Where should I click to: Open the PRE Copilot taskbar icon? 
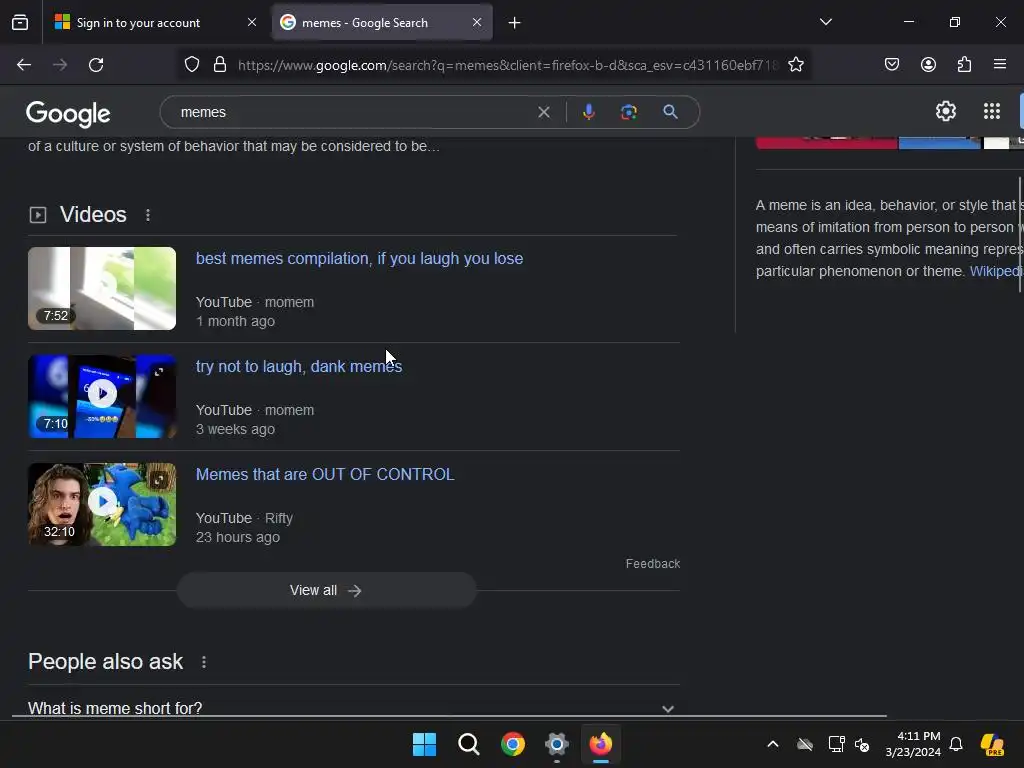(x=992, y=744)
